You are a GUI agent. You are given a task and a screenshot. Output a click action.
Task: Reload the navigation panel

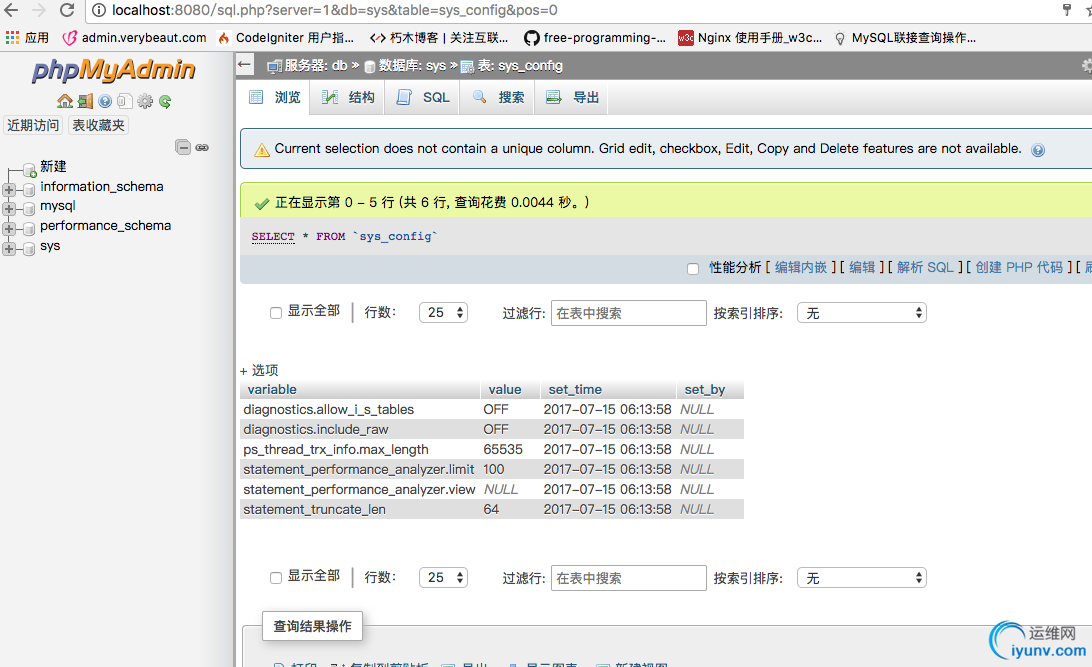click(165, 101)
